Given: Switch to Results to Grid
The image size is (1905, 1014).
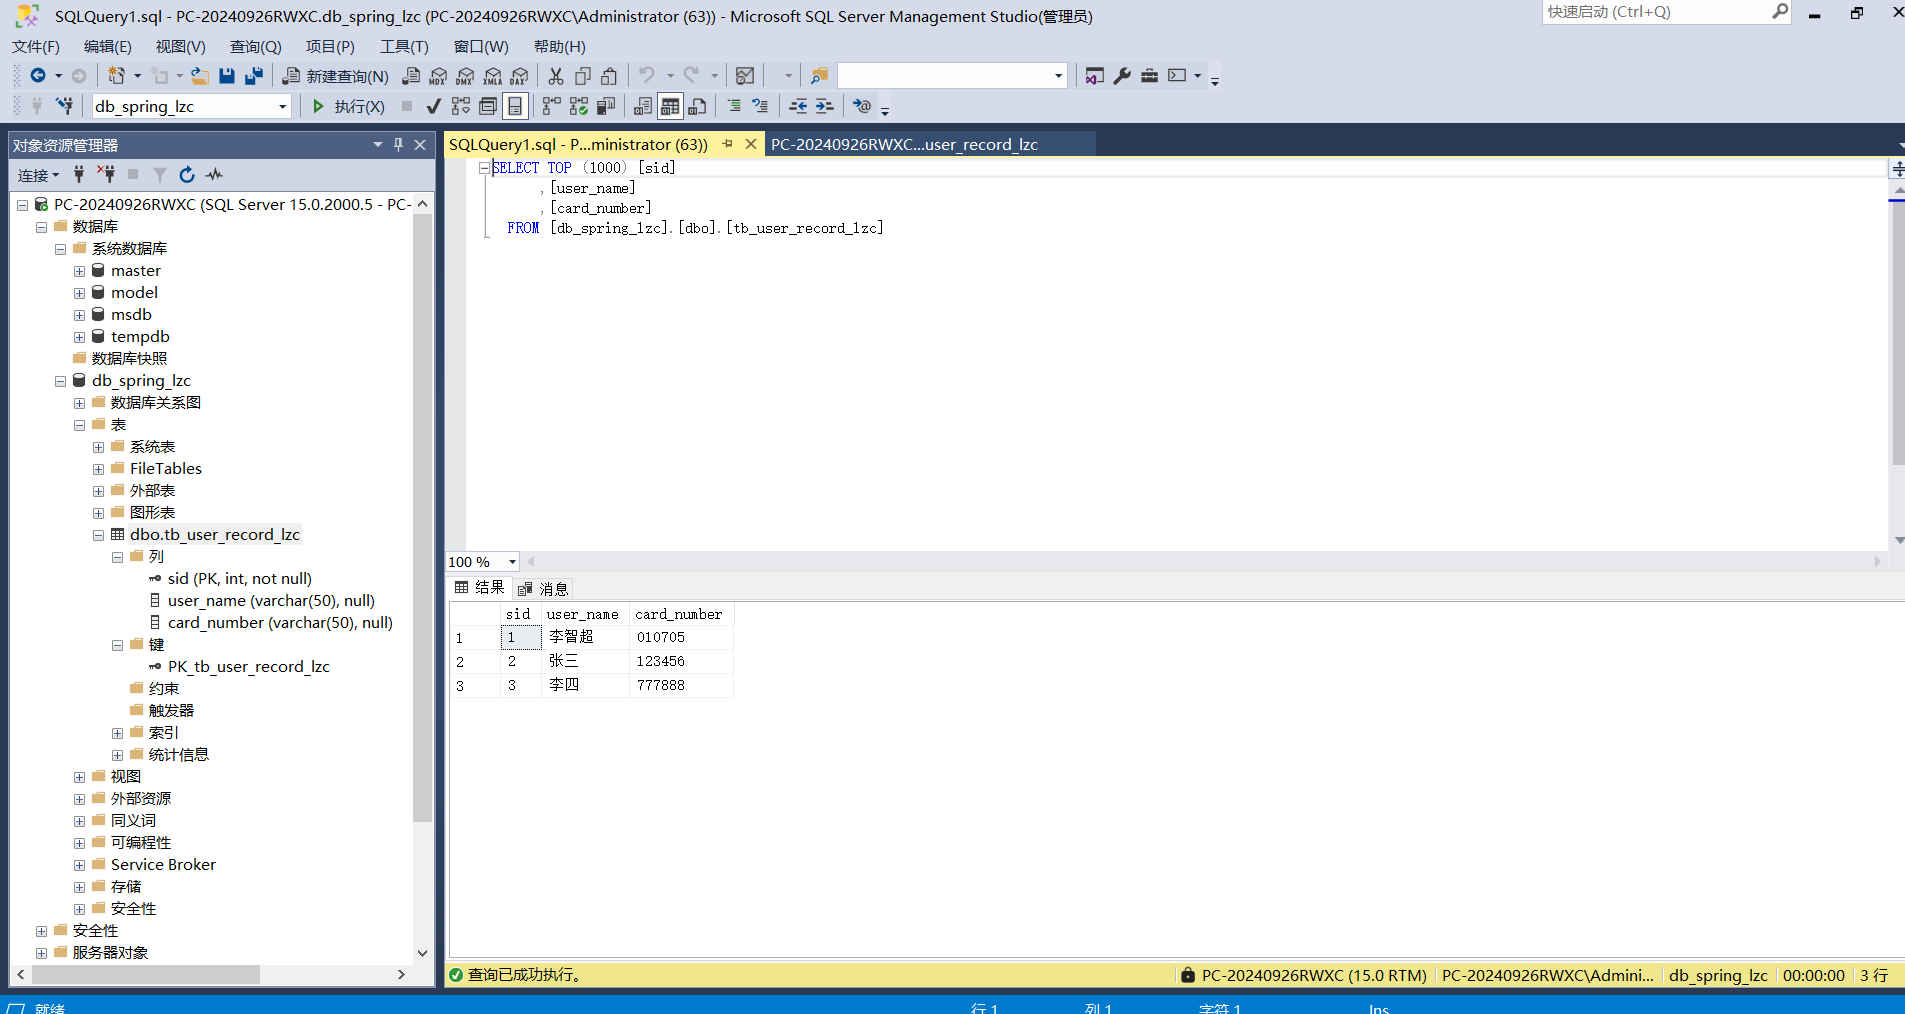Looking at the screenshot, I should coord(670,106).
